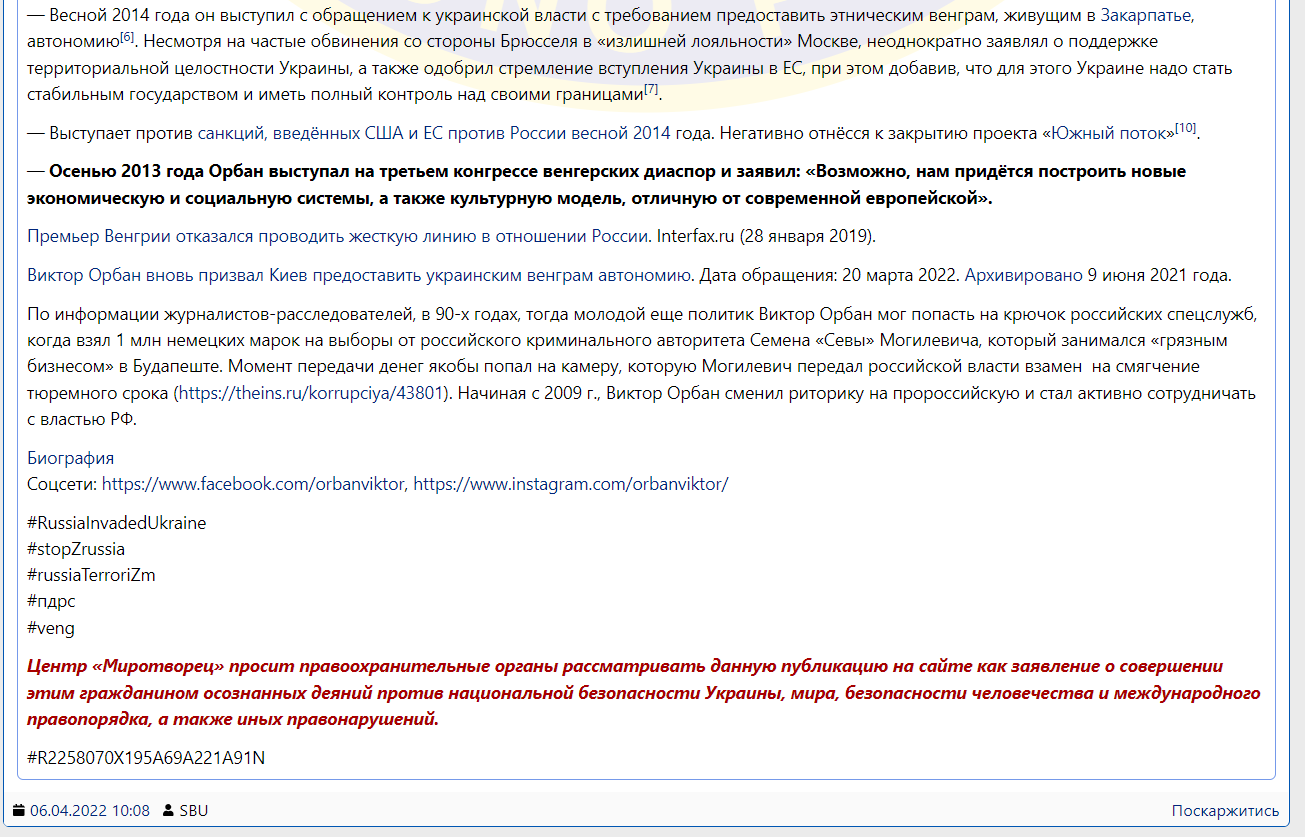Open link Премьер Венгрии отказался проводить жесткую линию

tap(339, 237)
